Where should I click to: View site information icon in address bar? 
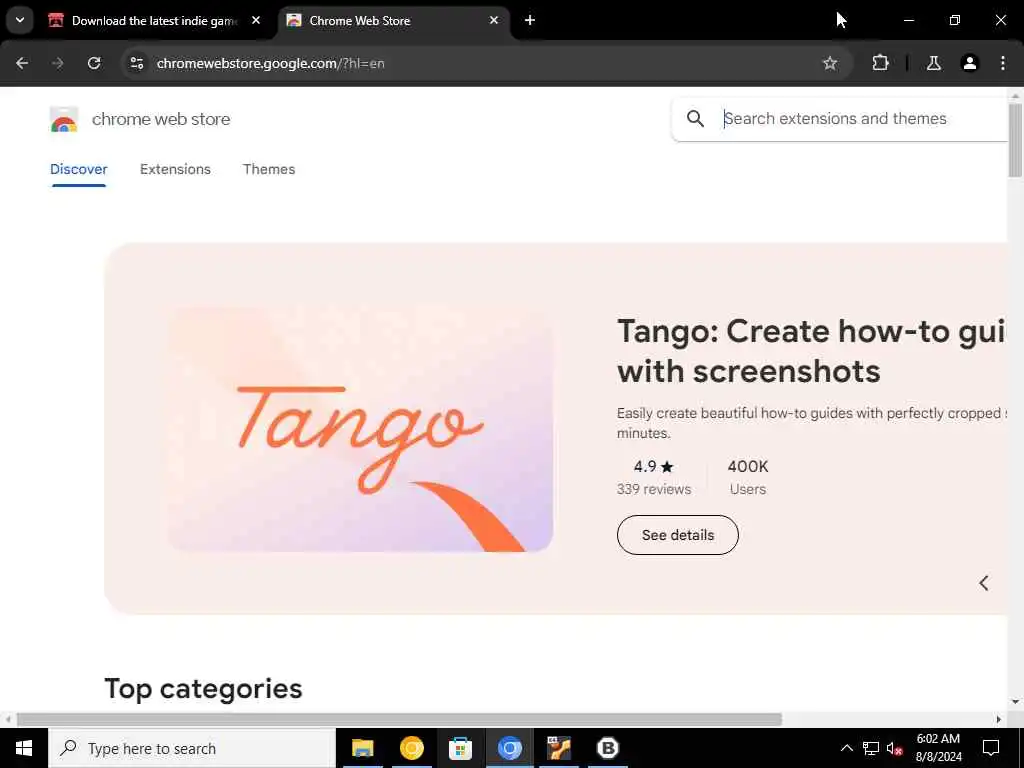(136, 63)
